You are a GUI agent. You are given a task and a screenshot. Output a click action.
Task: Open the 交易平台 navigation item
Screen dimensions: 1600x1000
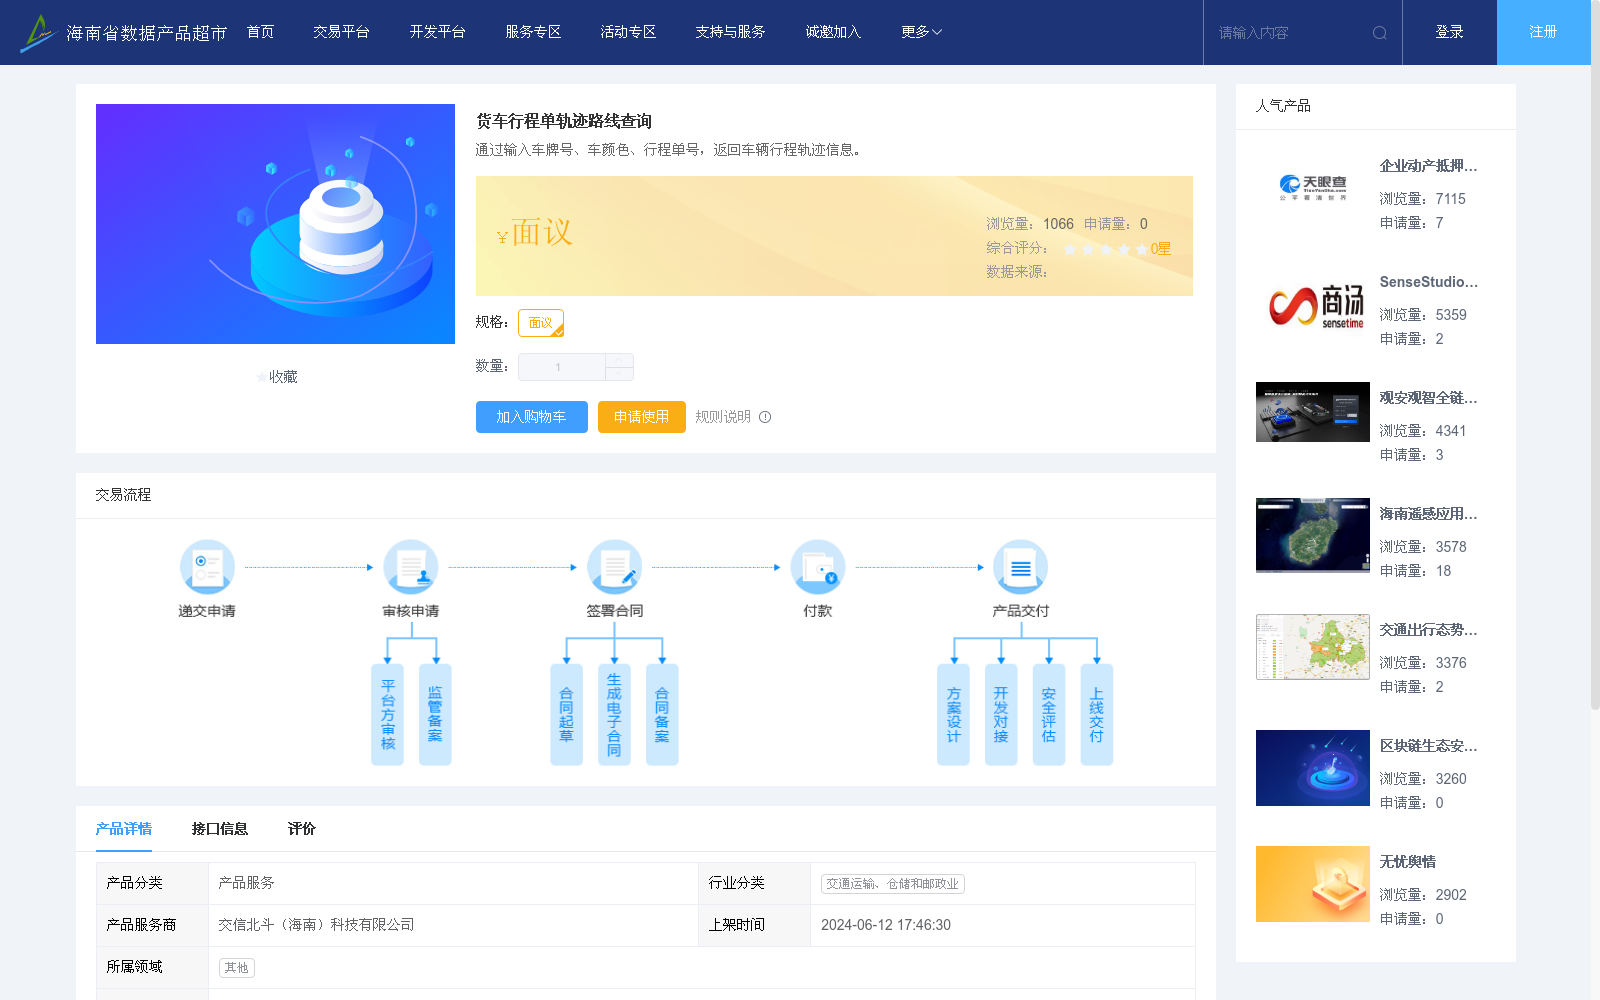tap(341, 32)
